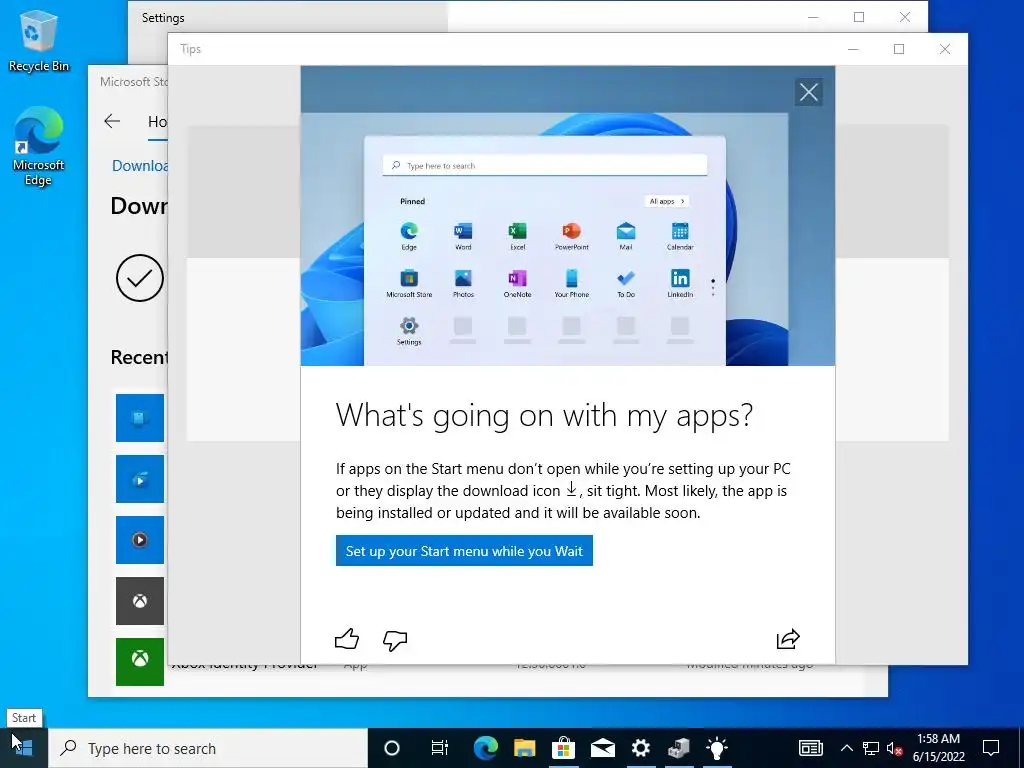The height and width of the screenshot is (768, 1024).
Task: Open the network status tray icon
Action: (x=871, y=748)
